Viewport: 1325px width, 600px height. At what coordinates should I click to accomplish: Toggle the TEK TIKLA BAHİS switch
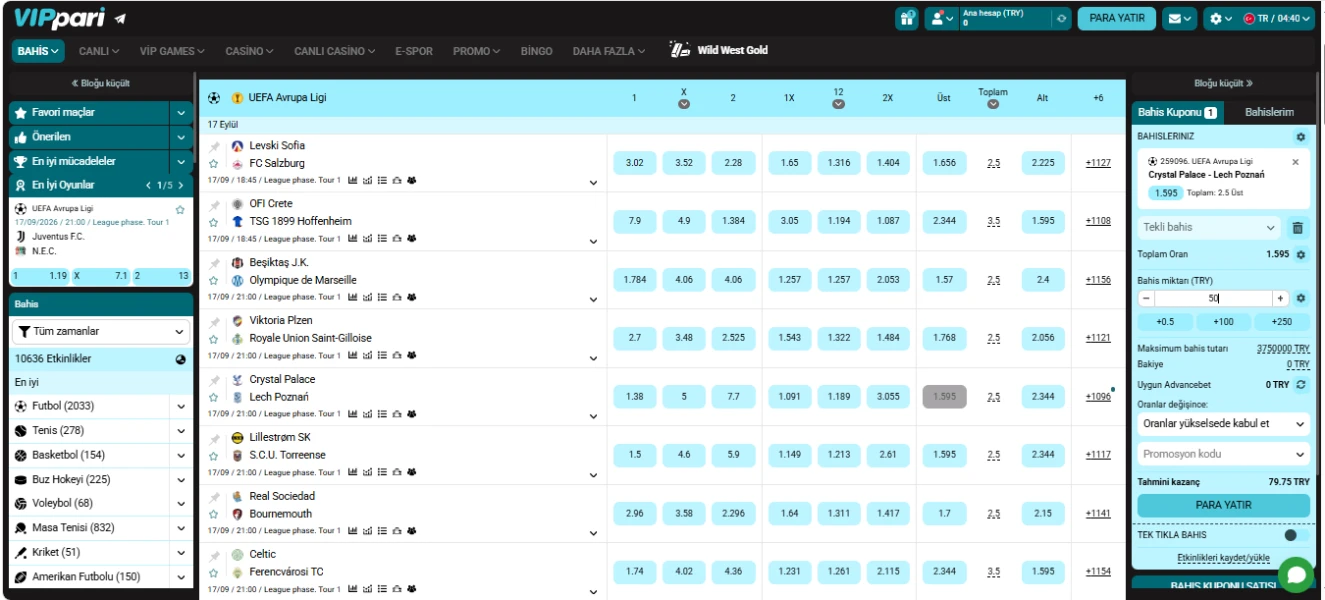tap(1296, 535)
